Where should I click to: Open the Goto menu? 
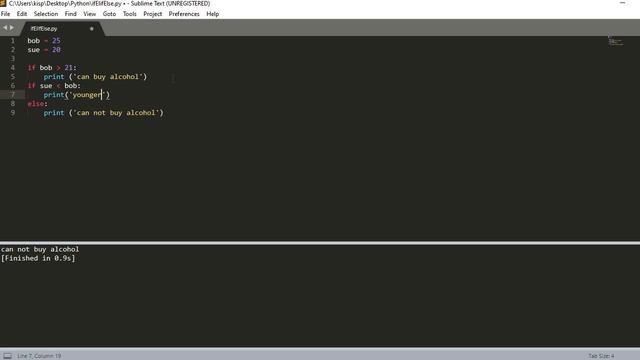pos(109,14)
